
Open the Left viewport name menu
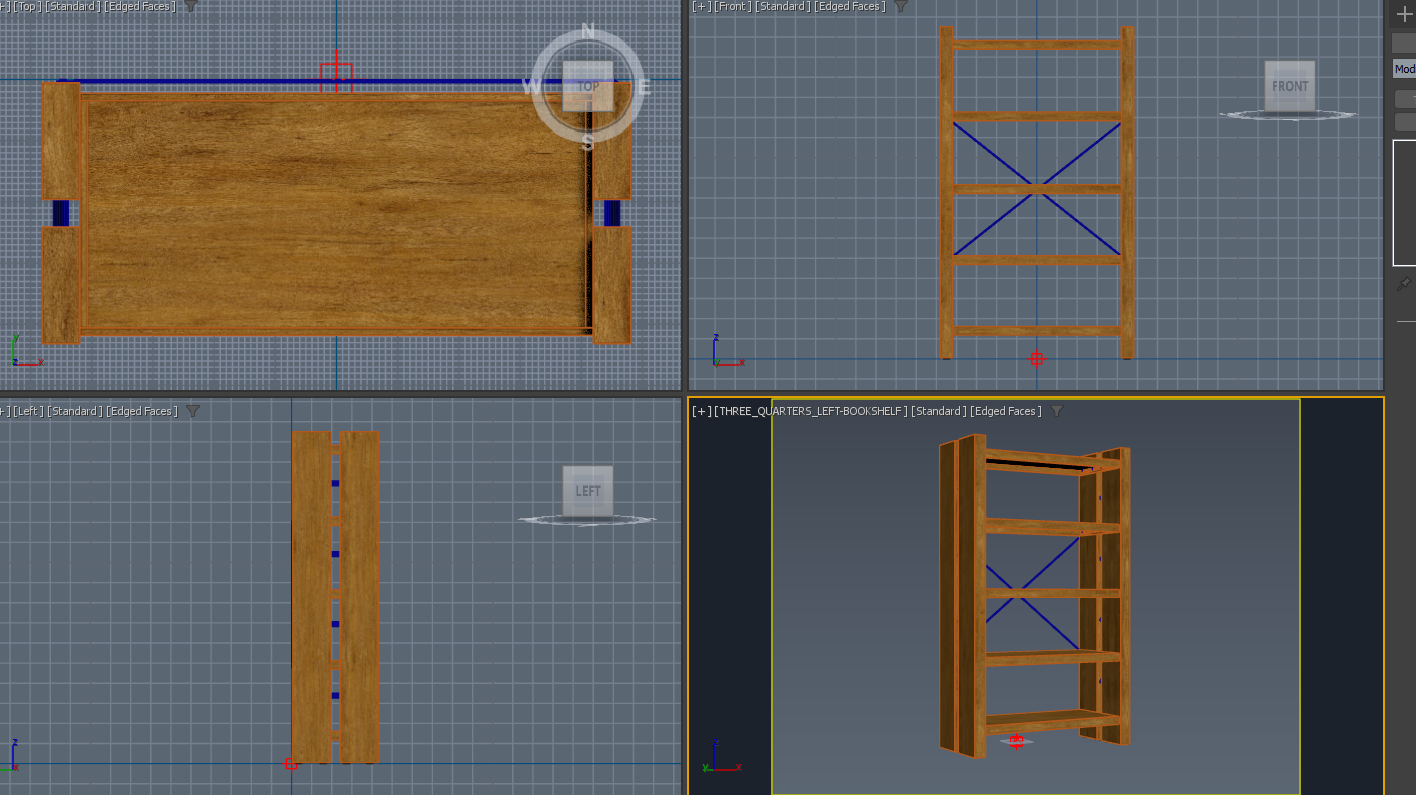[27, 411]
